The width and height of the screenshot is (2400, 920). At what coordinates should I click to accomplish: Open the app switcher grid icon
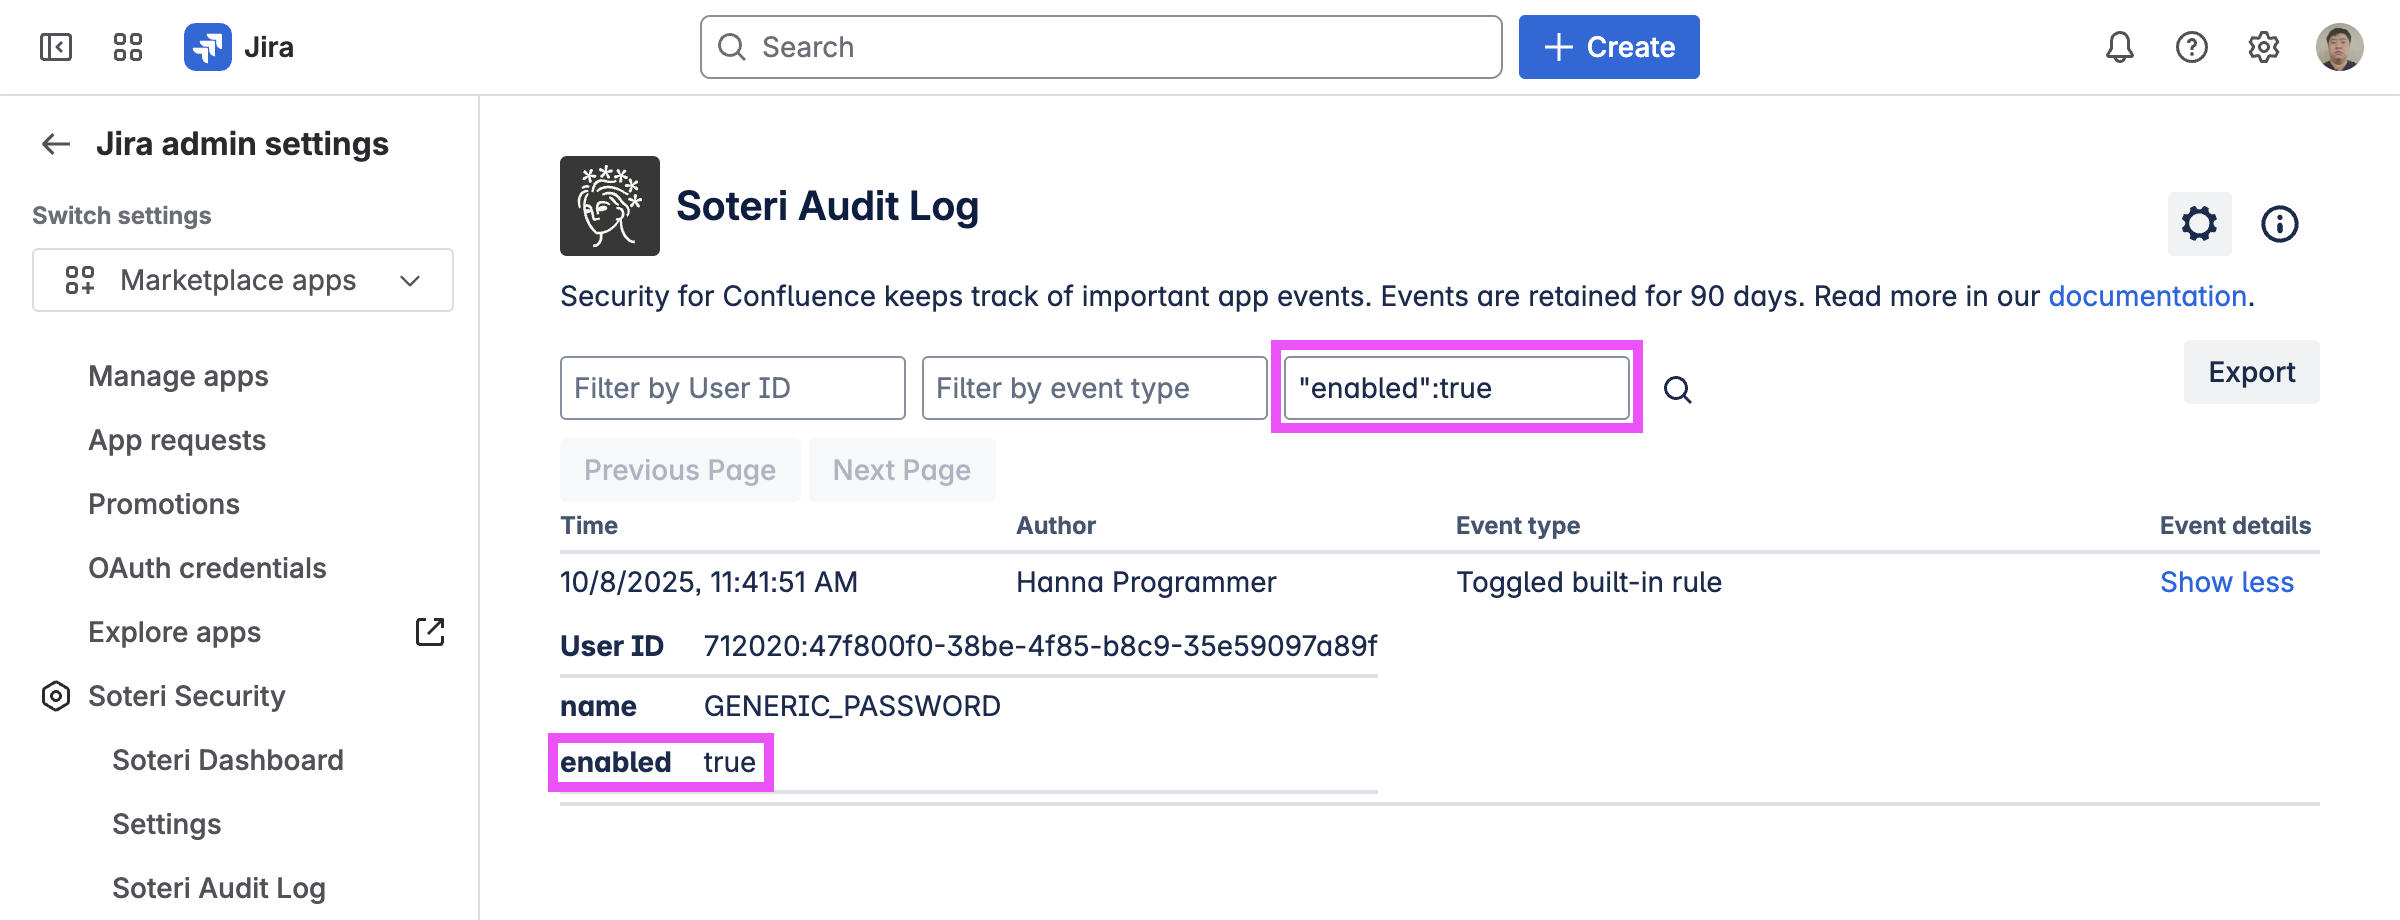(128, 47)
